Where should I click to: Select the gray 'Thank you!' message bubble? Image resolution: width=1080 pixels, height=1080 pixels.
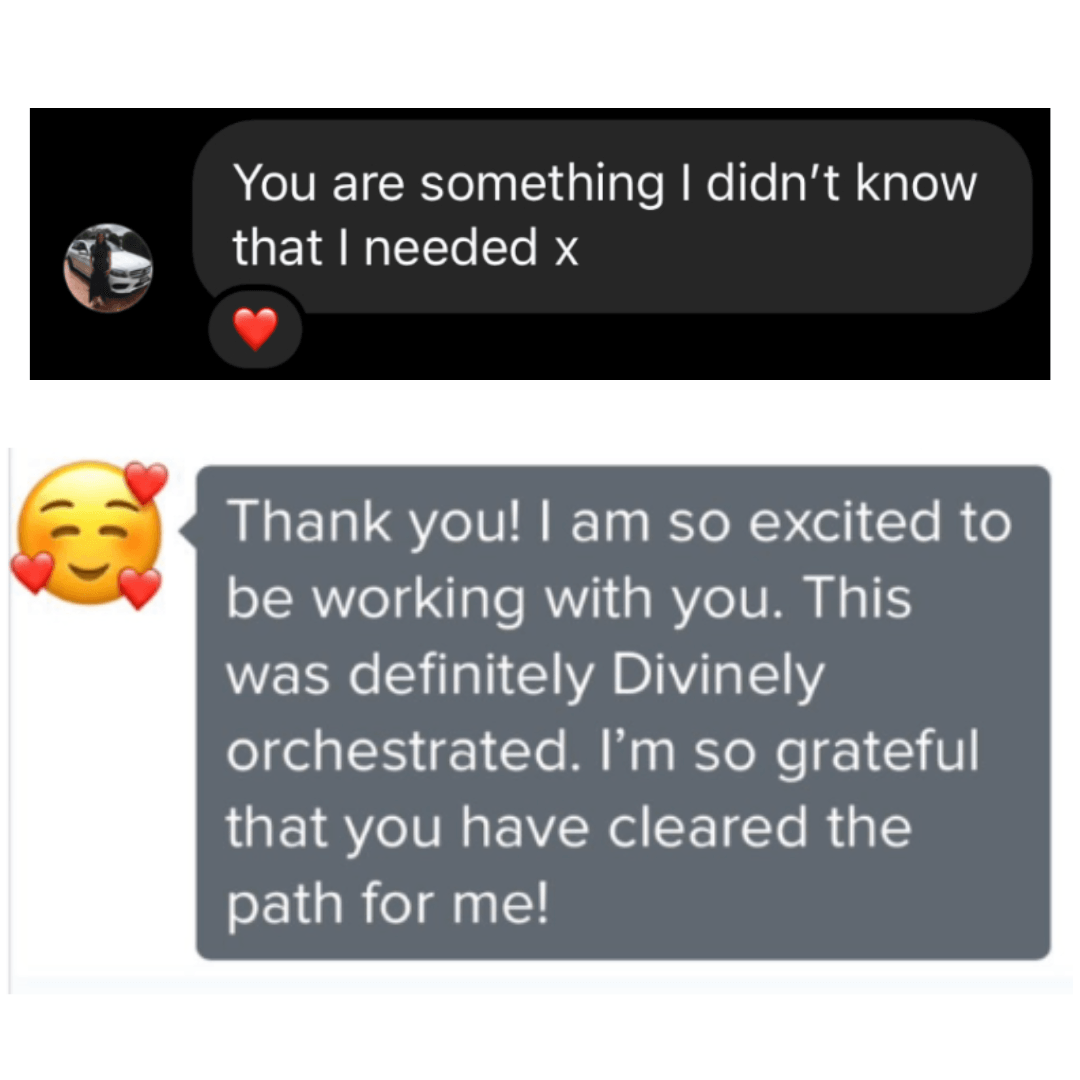(623, 712)
